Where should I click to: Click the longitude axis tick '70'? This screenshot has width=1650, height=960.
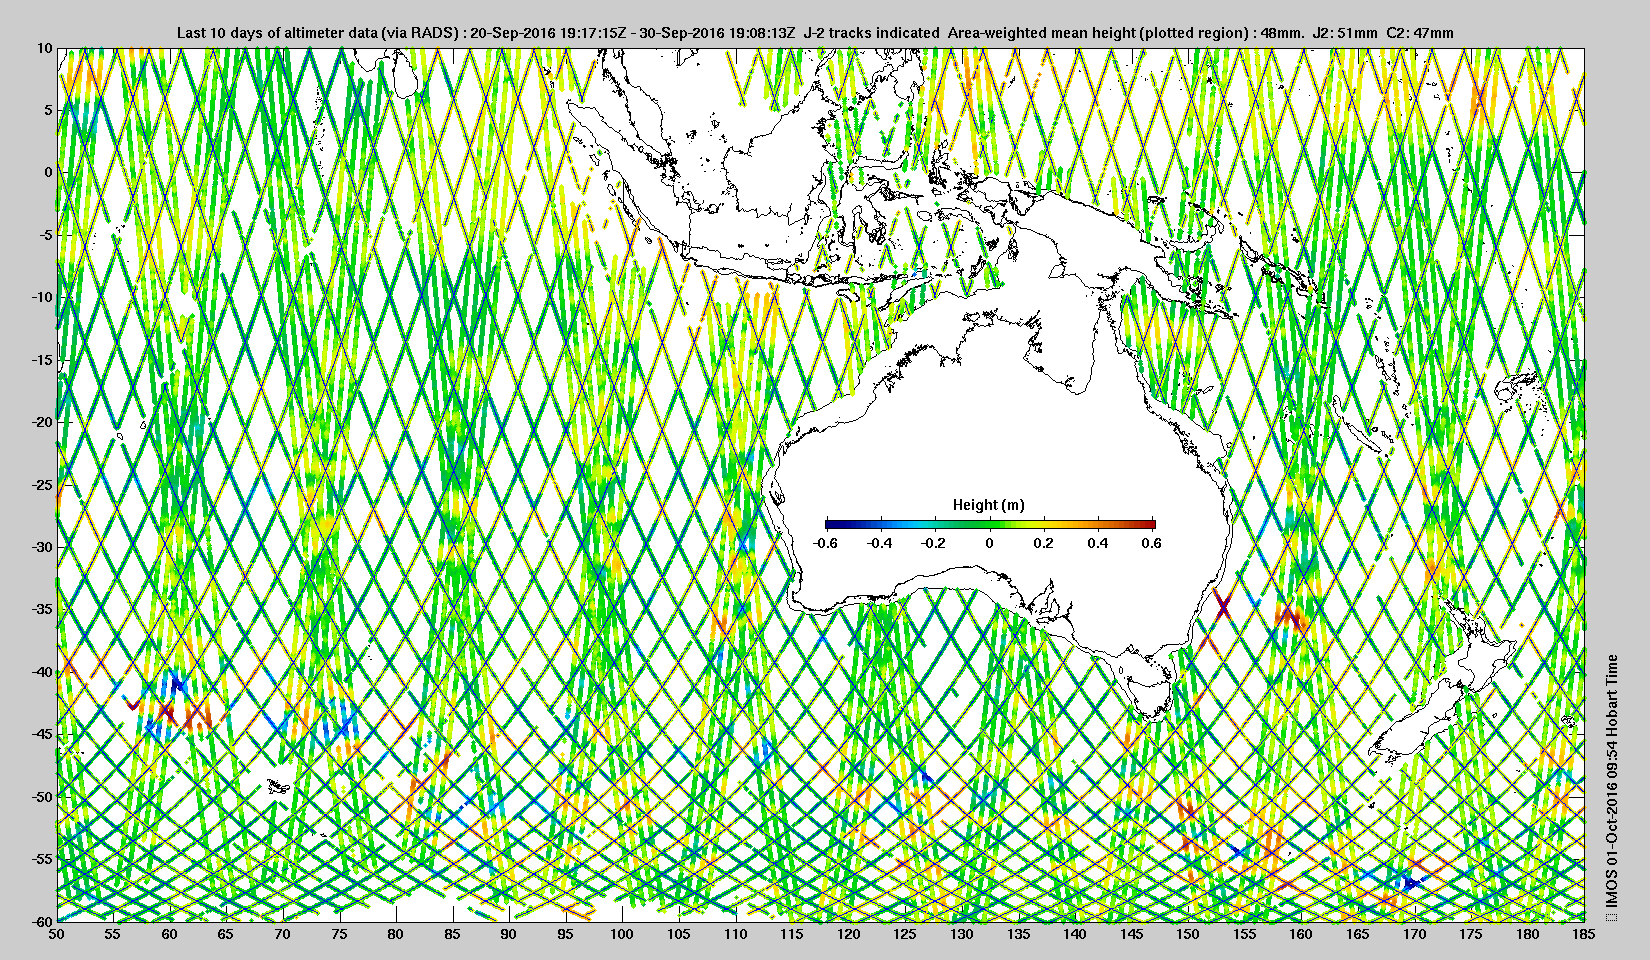[283, 934]
